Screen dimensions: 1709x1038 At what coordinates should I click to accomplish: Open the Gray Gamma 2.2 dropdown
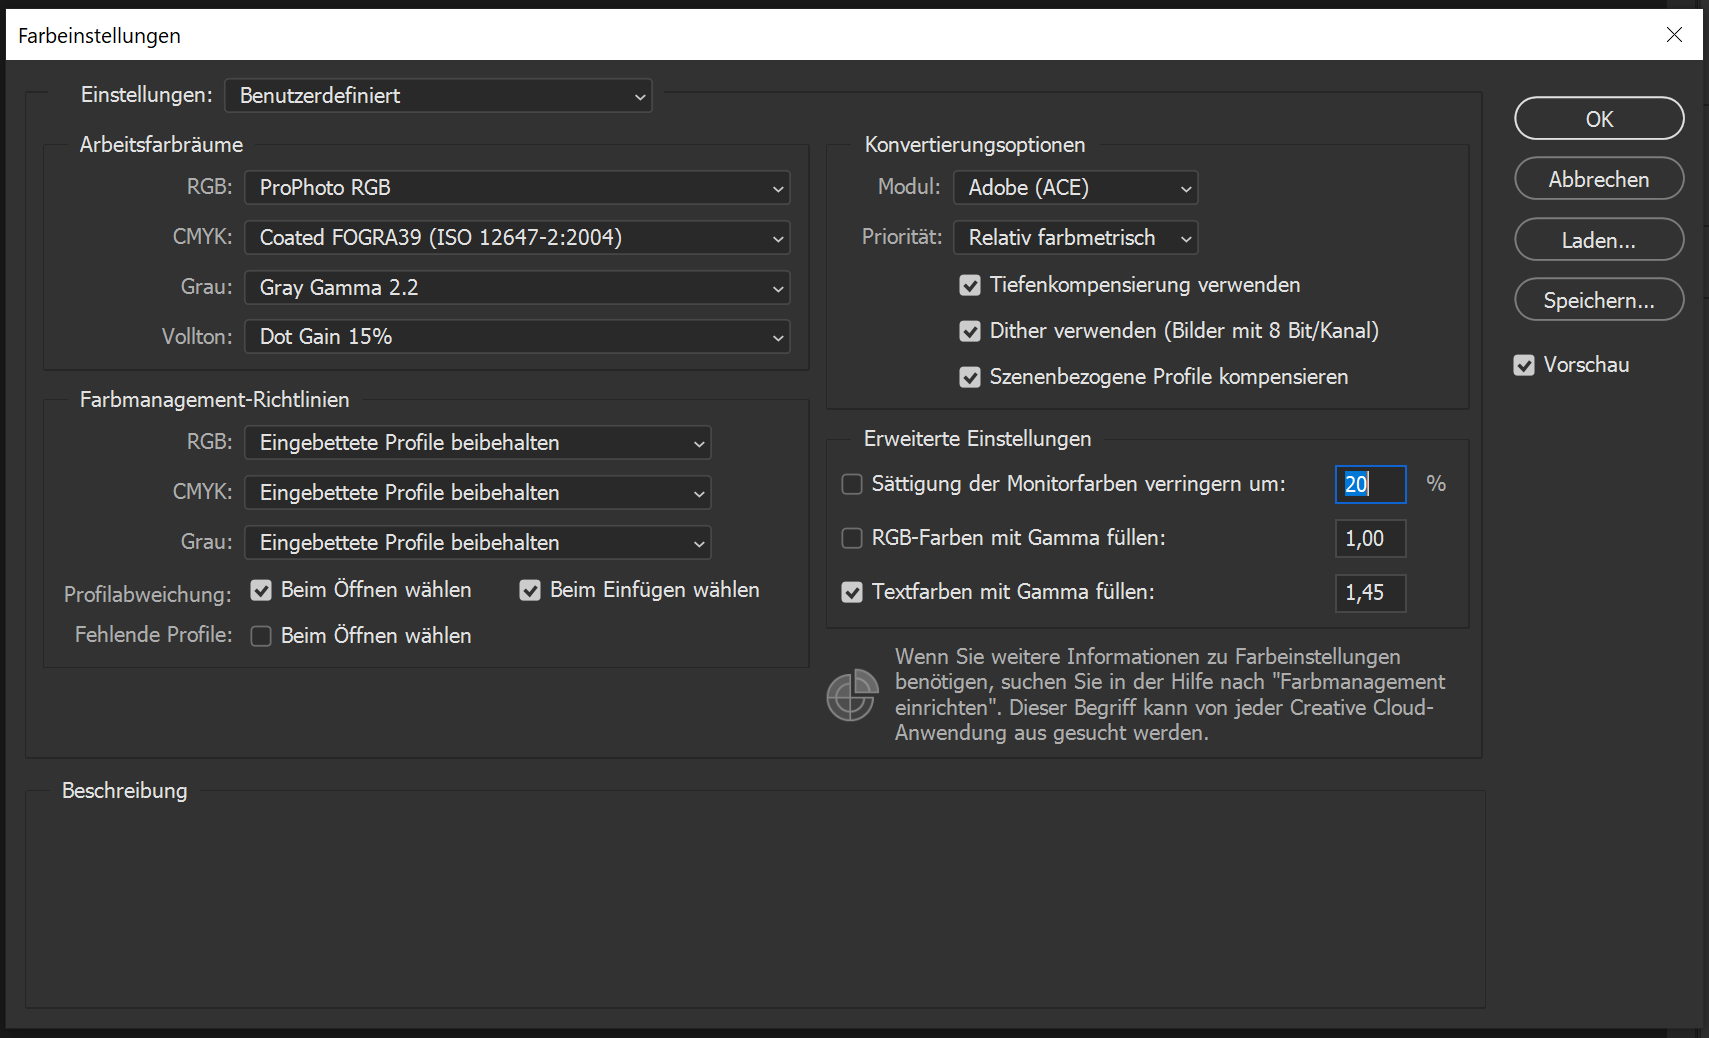tap(517, 288)
